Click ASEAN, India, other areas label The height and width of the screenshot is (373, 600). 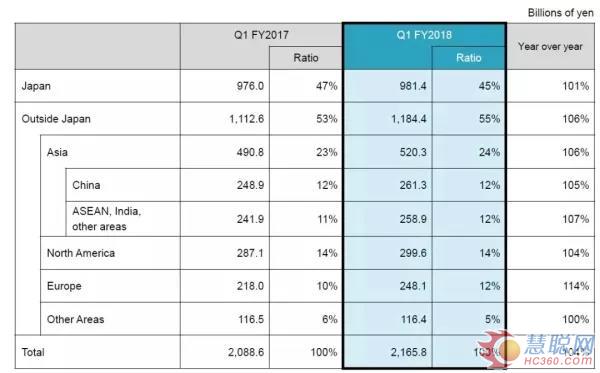click(x=107, y=219)
